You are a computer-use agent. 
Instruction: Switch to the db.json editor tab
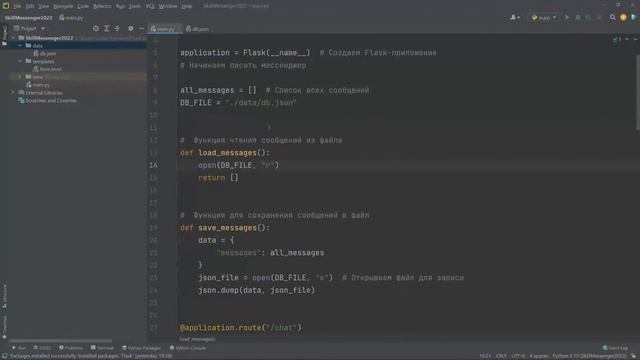click(x=198, y=29)
